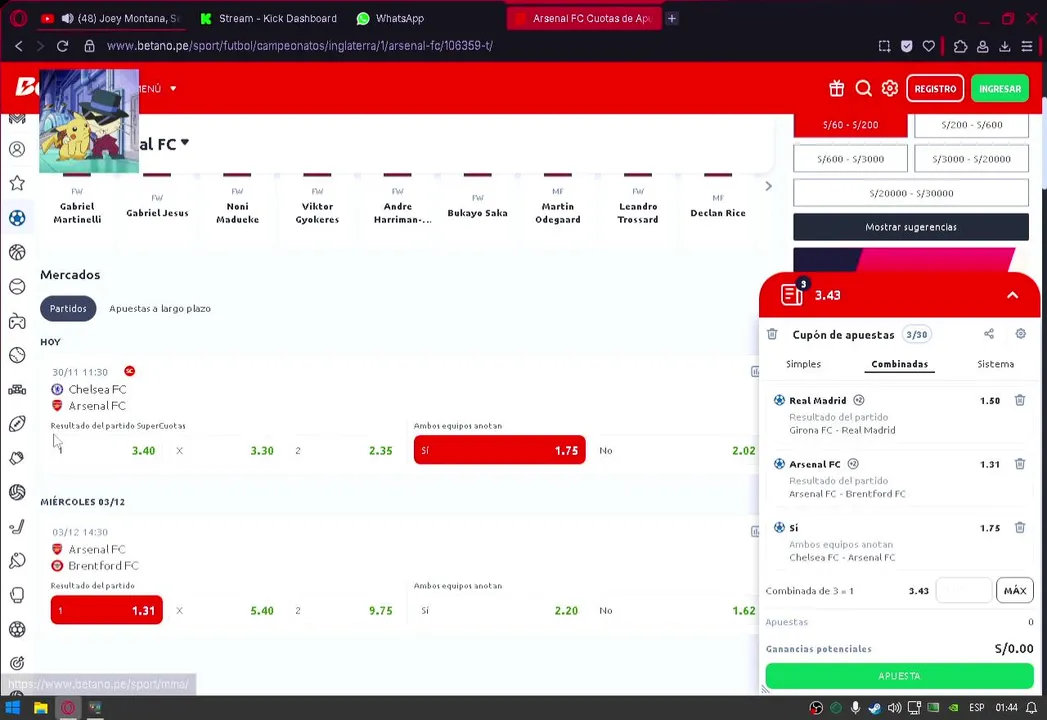The height and width of the screenshot is (720, 1047).
Task: Click the REGISTRO button
Action: 935,88
